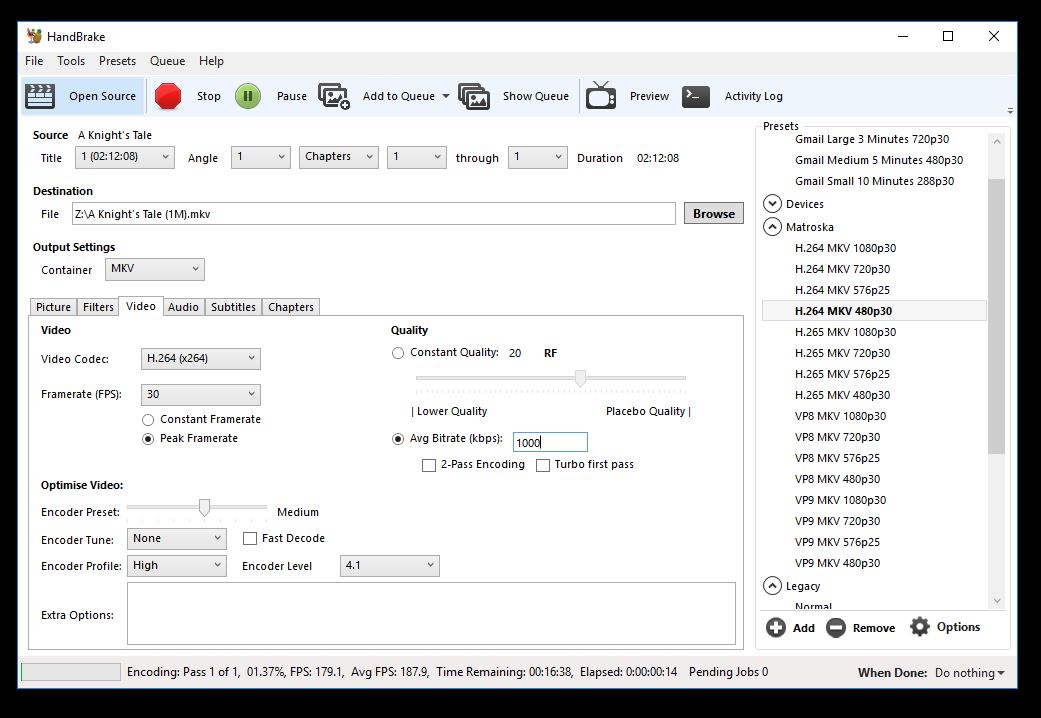1041x718 pixels.
Task: Open the toolbar overflow arrow
Action: pyautogui.click(x=1010, y=111)
